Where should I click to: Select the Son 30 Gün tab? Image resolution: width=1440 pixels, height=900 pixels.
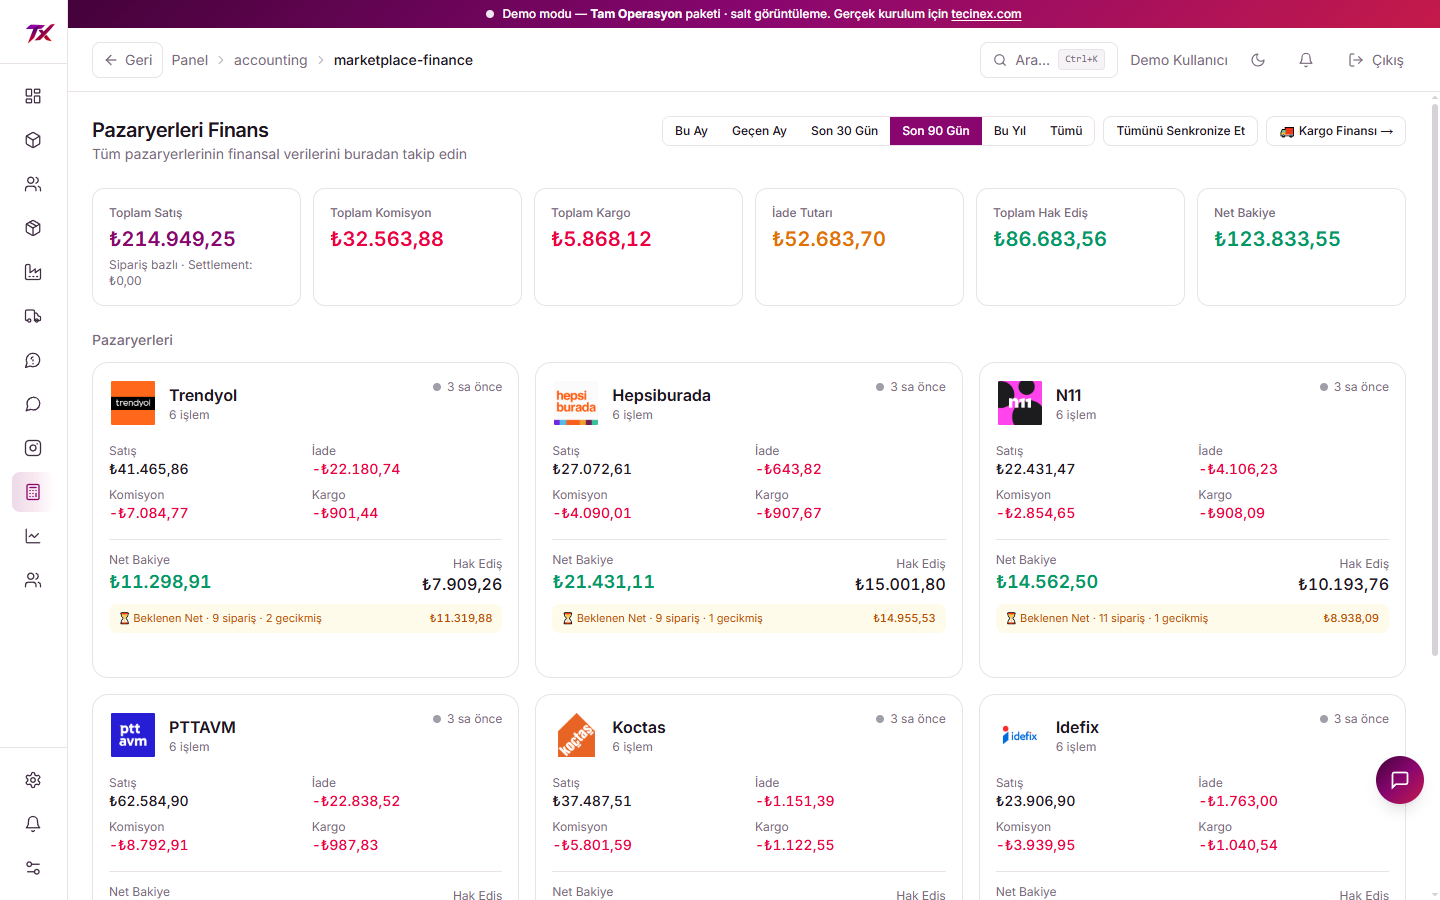(844, 131)
